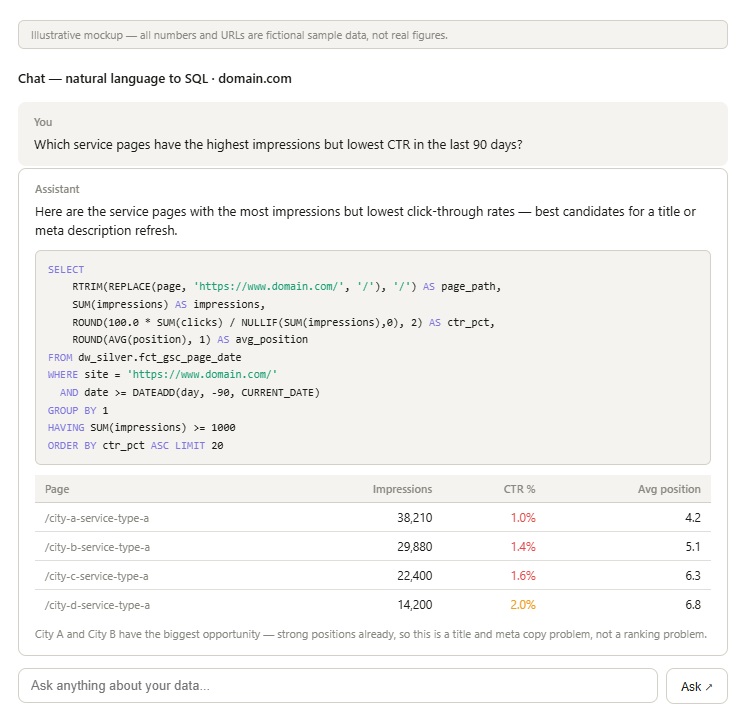Click the 1.6% CTR value

click(x=523, y=576)
